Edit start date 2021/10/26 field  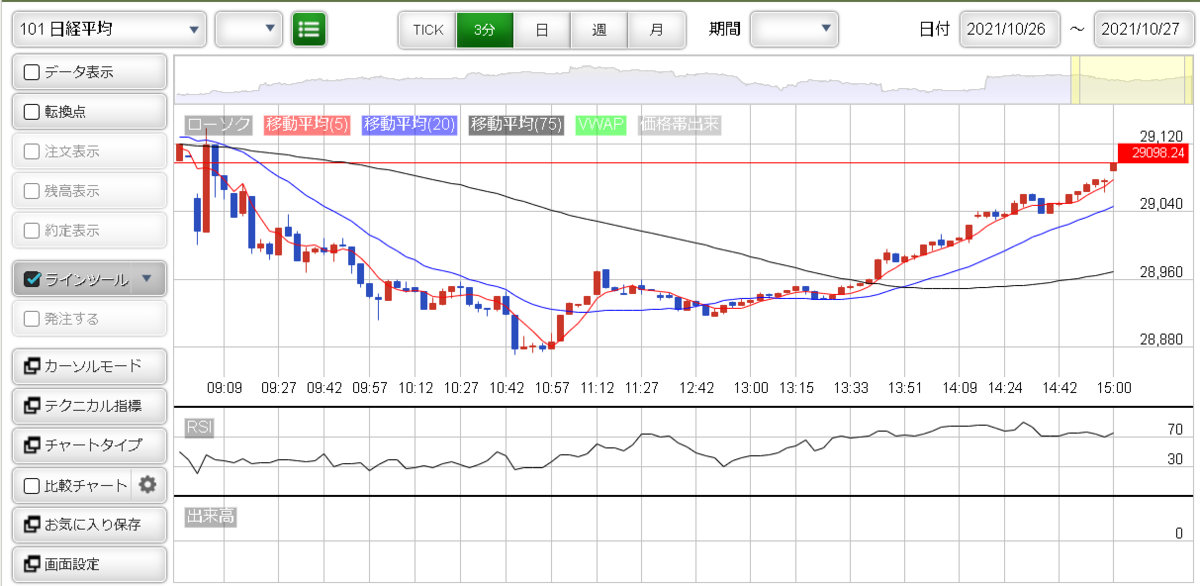tap(1009, 29)
